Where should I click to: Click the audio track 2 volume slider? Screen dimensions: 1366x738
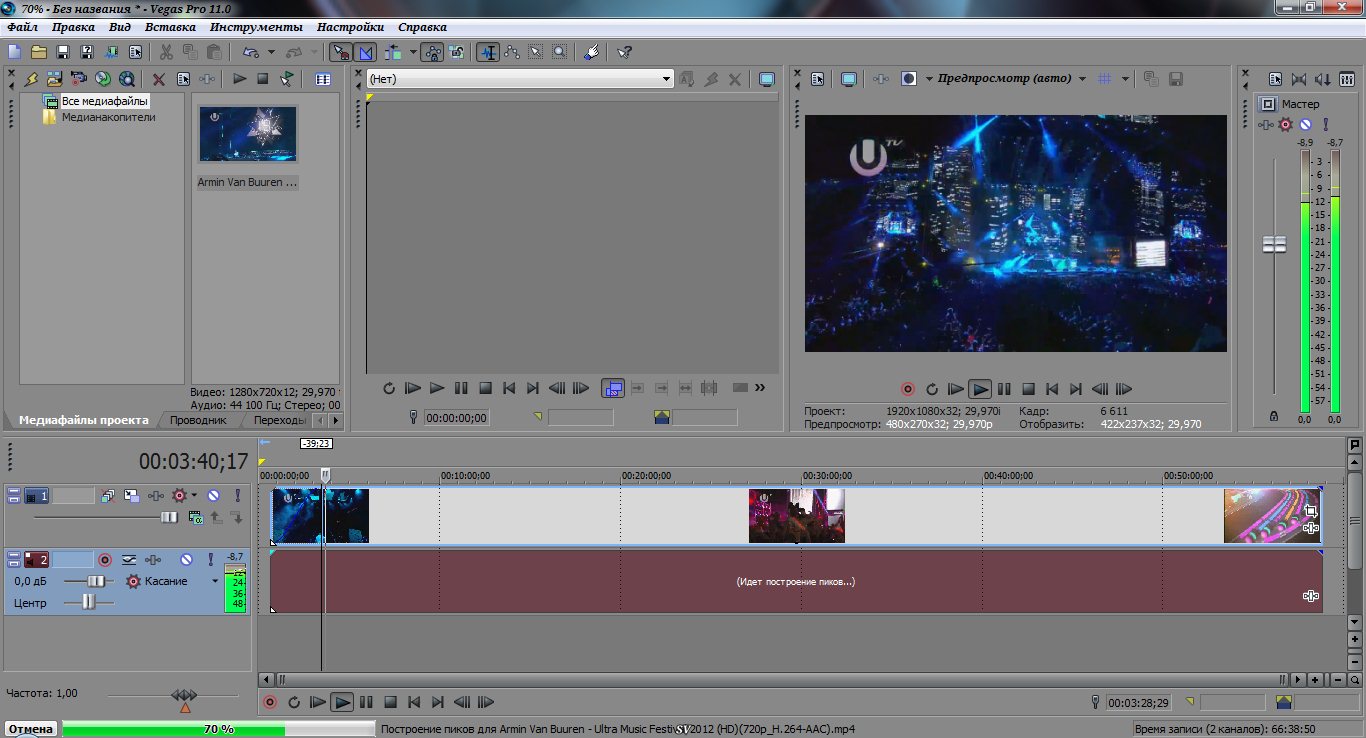(96, 581)
